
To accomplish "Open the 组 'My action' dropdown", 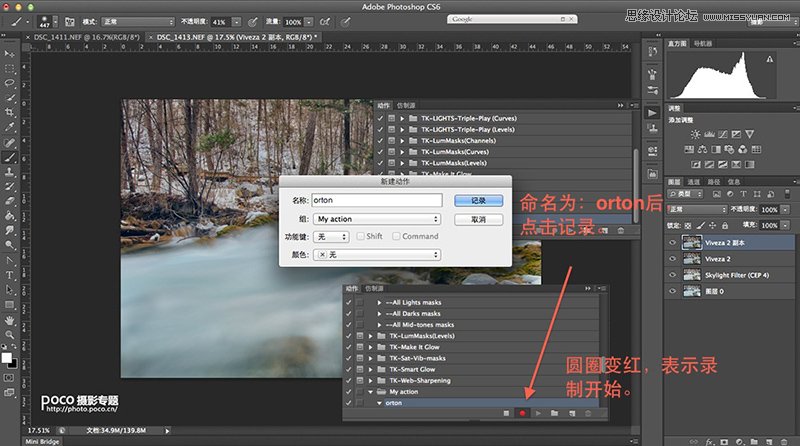I will [377, 218].
